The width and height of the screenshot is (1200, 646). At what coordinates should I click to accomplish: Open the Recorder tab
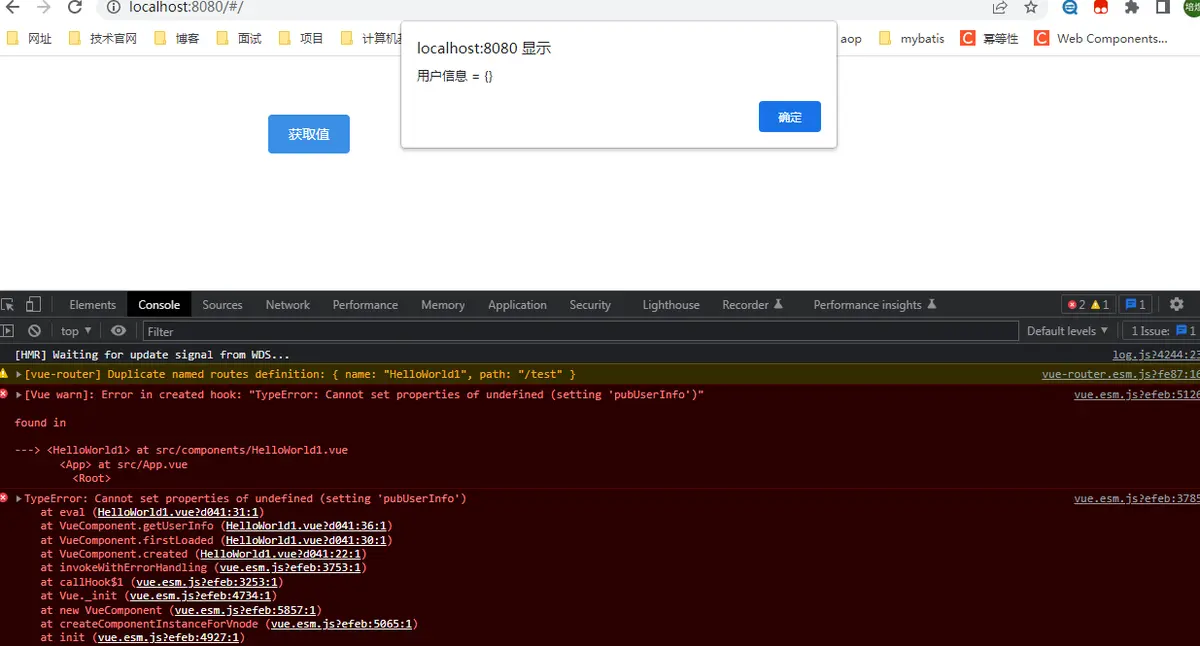[753, 305]
